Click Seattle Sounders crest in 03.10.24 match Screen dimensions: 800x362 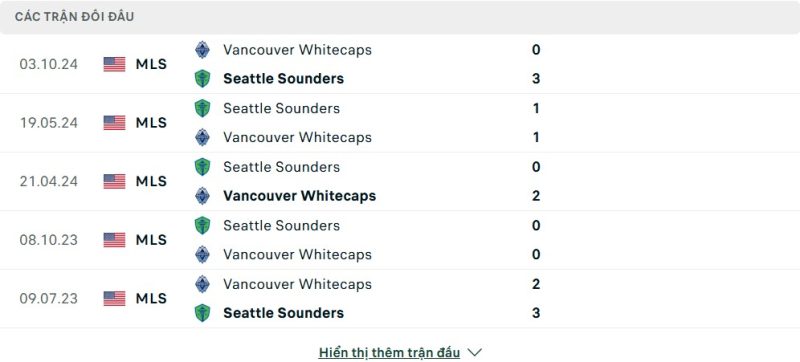tap(203, 79)
